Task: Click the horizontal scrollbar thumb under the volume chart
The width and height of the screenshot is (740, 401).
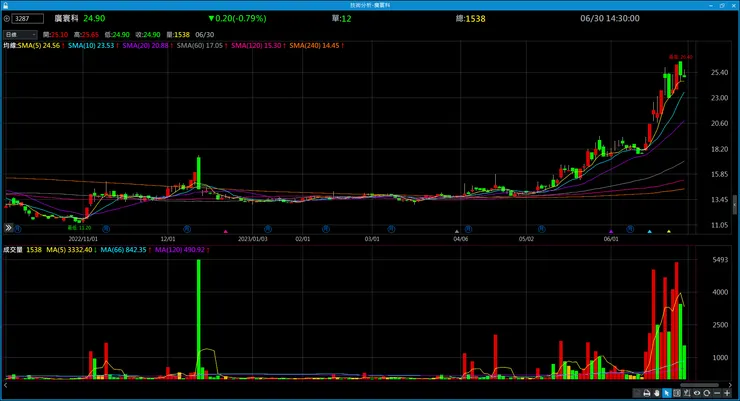Action: 699,385
